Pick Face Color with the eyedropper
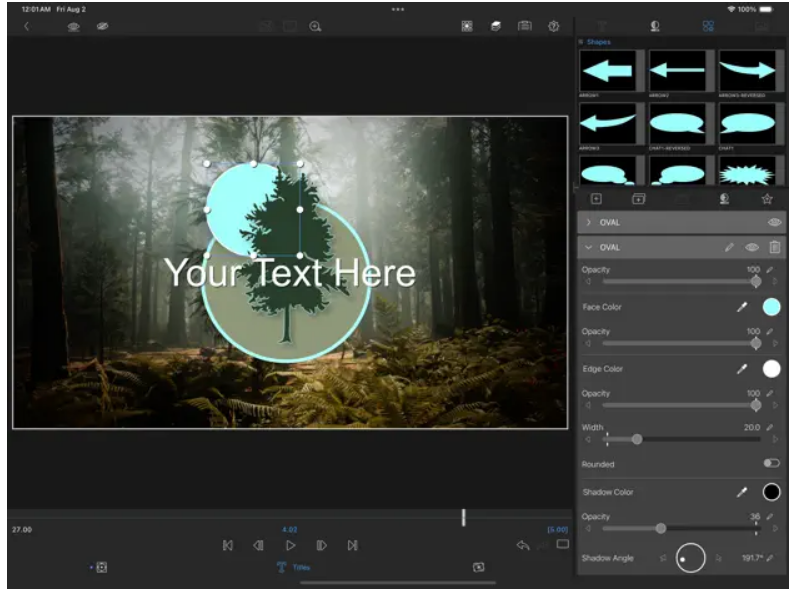The width and height of the screenshot is (797, 590). [x=742, y=307]
